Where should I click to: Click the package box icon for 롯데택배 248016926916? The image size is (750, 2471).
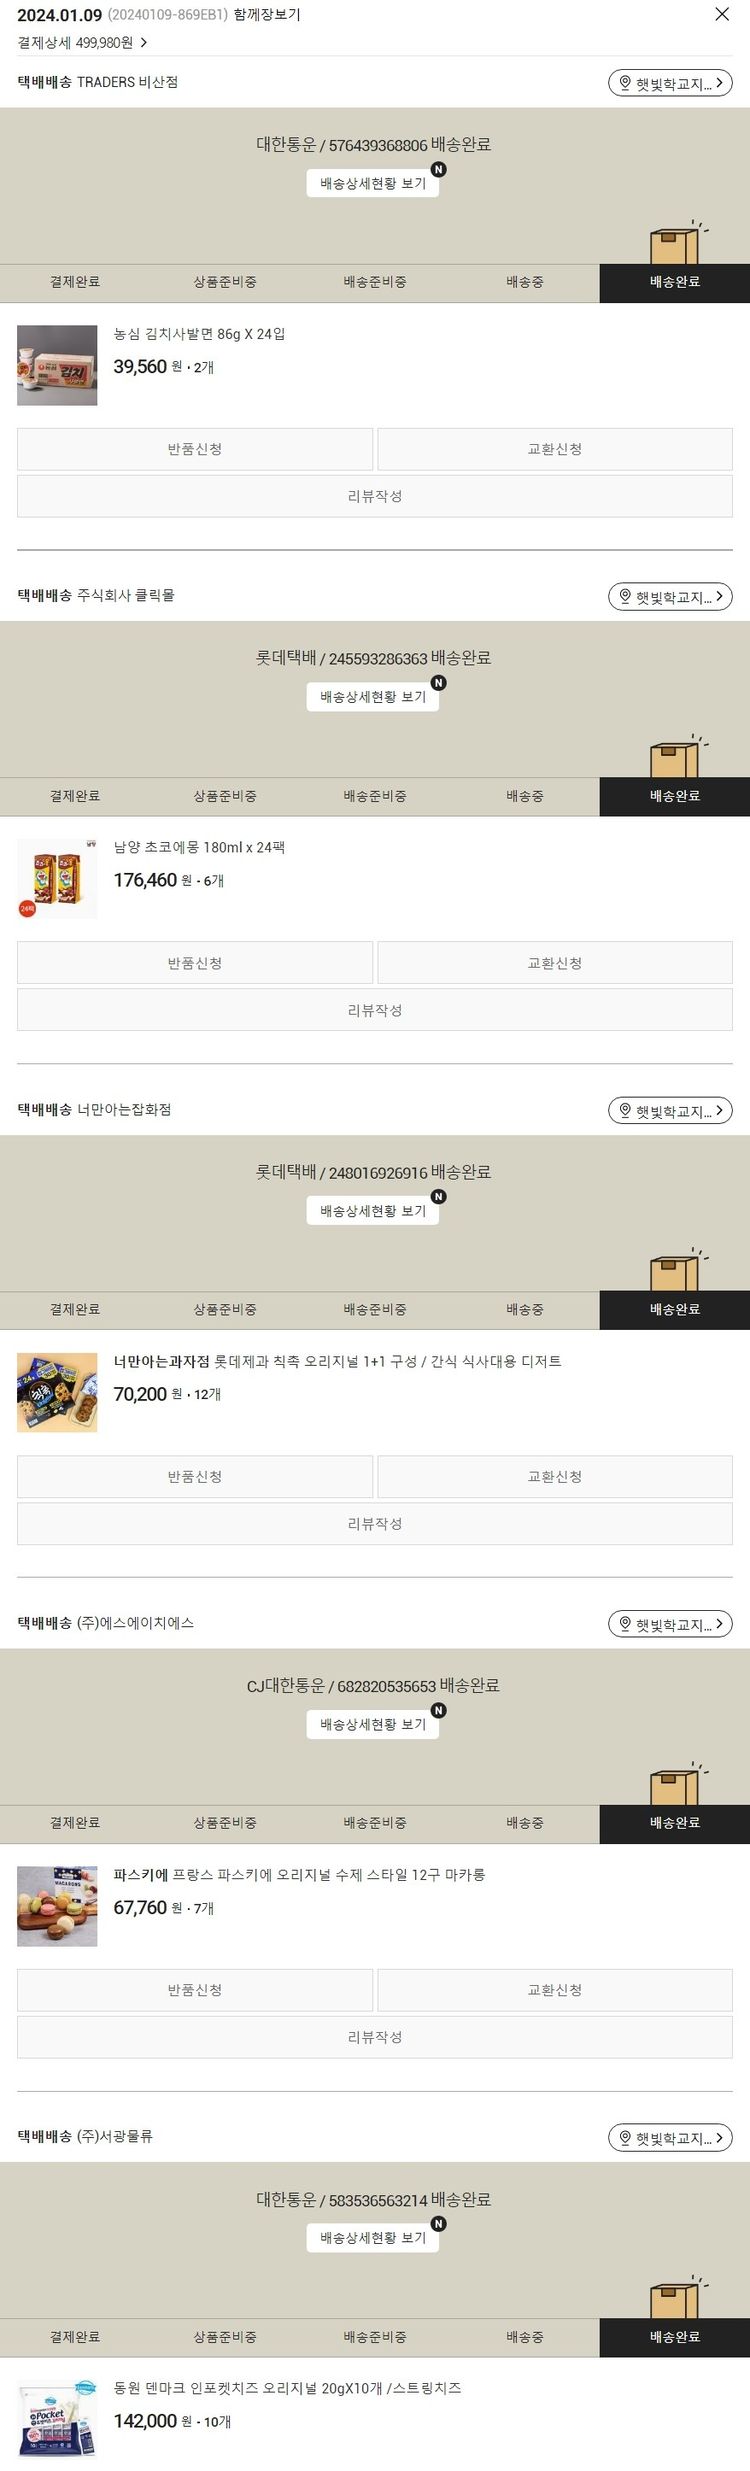tap(677, 1270)
